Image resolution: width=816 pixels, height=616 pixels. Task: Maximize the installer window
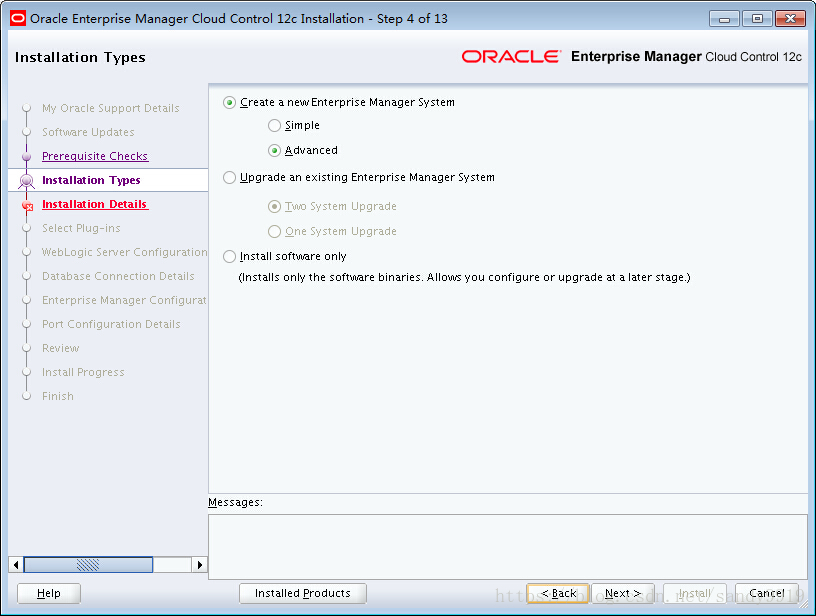point(757,19)
